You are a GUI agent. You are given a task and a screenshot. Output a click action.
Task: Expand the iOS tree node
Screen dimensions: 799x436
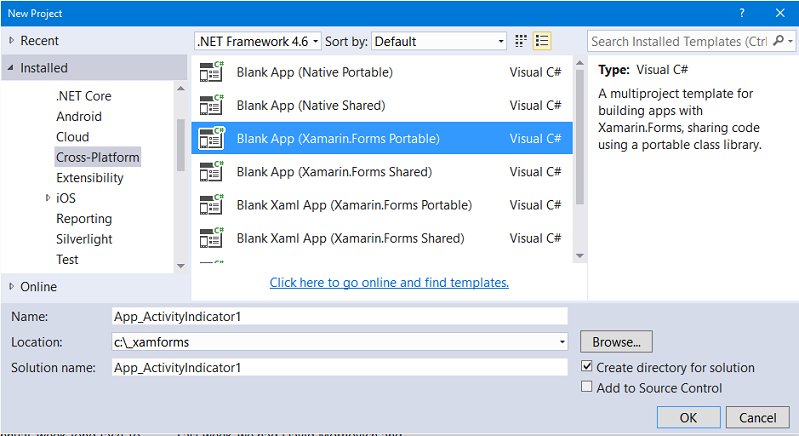tap(48, 198)
